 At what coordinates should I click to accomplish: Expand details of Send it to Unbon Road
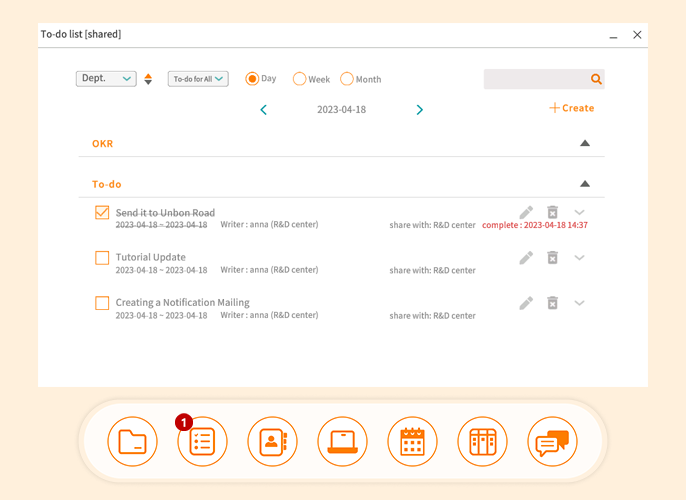[x=579, y=213]
